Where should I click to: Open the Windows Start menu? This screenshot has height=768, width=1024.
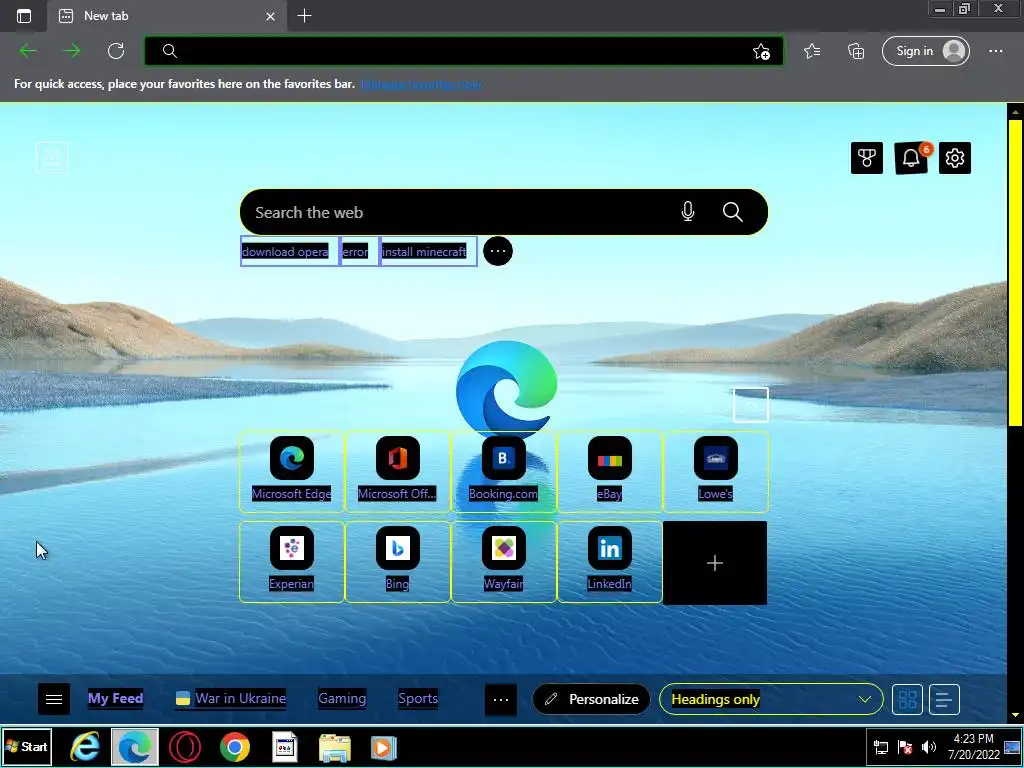27,746
